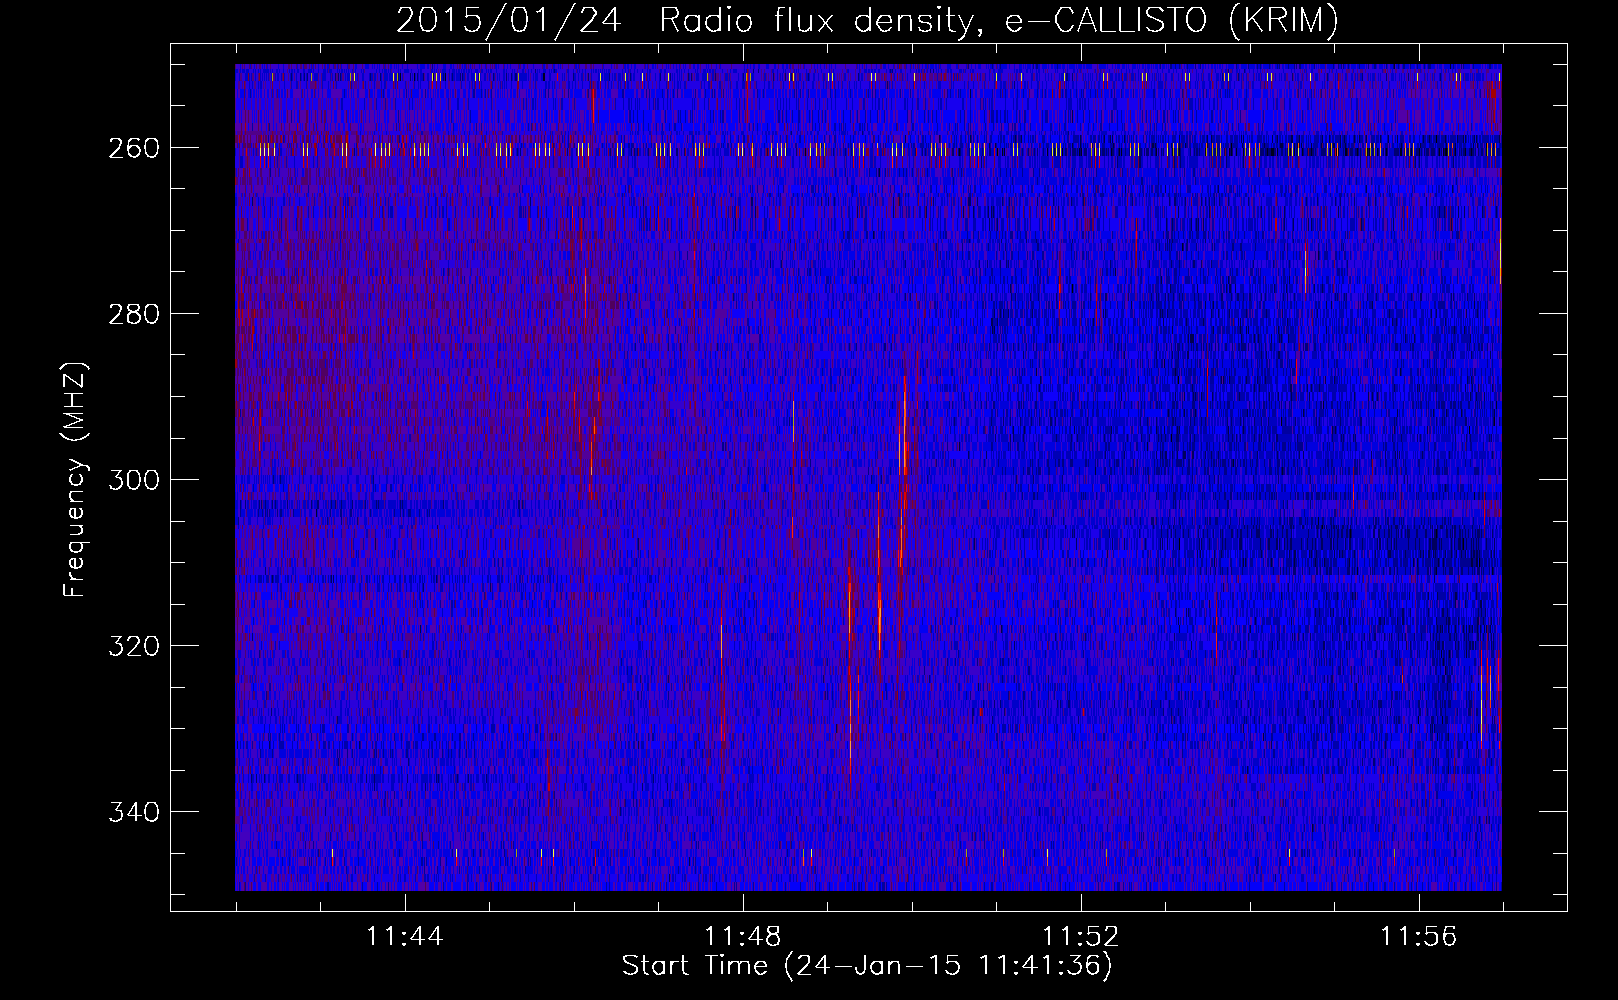Click the 'Start Time (24-Jan-15 11:41:36)' label
Viewport: 1618px width, 1000px height.
[x=867, y=966]
